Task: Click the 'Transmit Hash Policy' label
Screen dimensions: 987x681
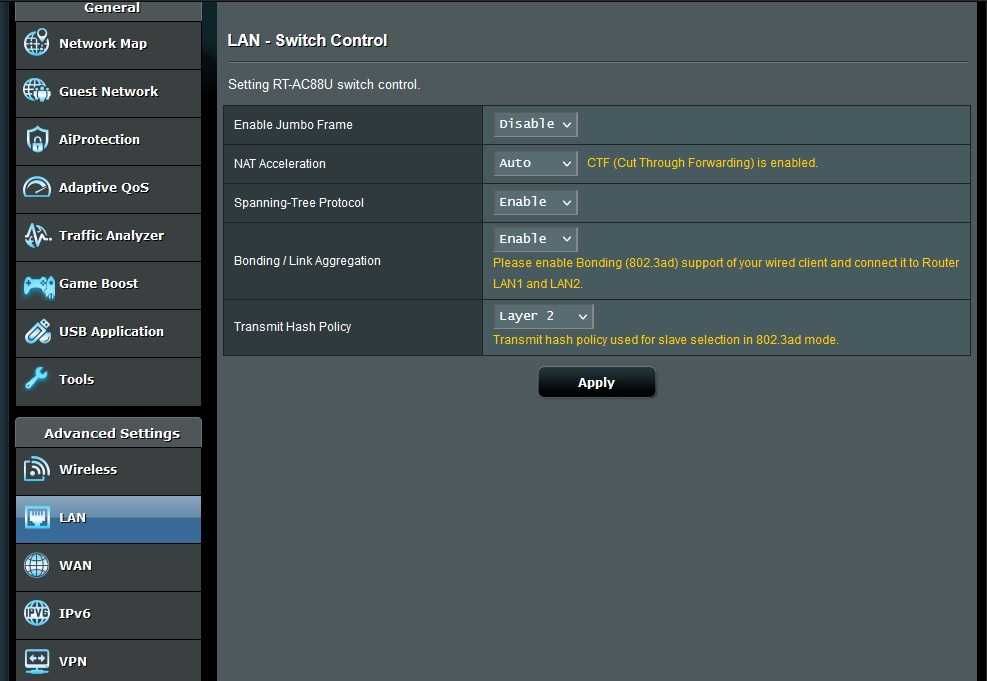Action: (292, 327)
